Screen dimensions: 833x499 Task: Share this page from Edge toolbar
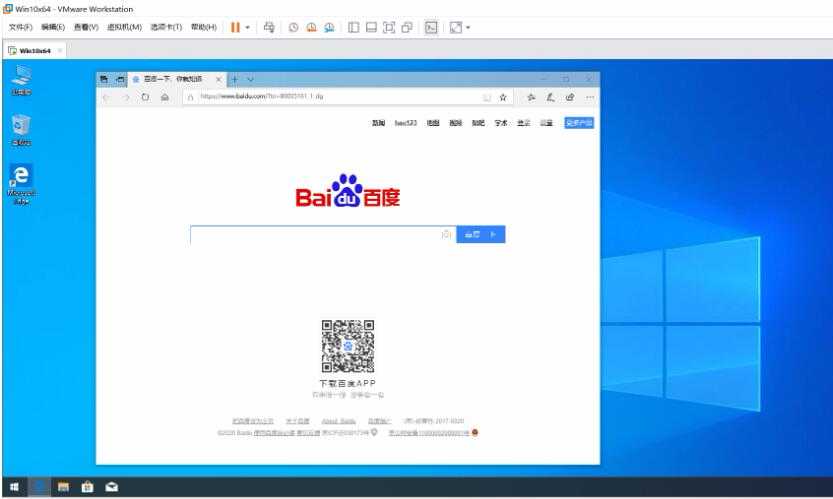coord(570,97)
